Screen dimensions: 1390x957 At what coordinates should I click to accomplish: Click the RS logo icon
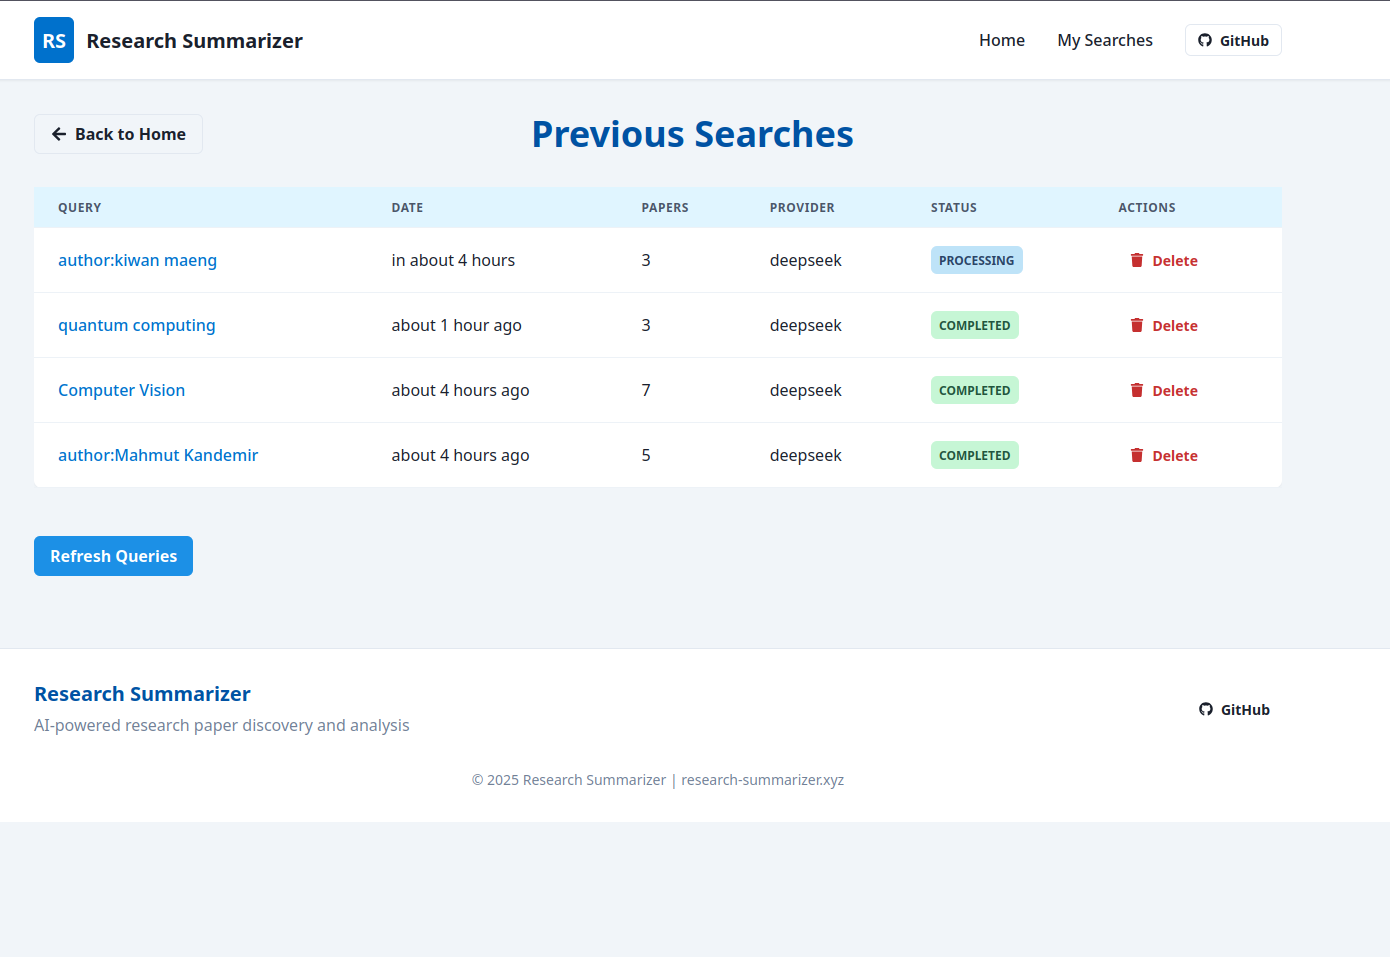(x=54, y=40)
